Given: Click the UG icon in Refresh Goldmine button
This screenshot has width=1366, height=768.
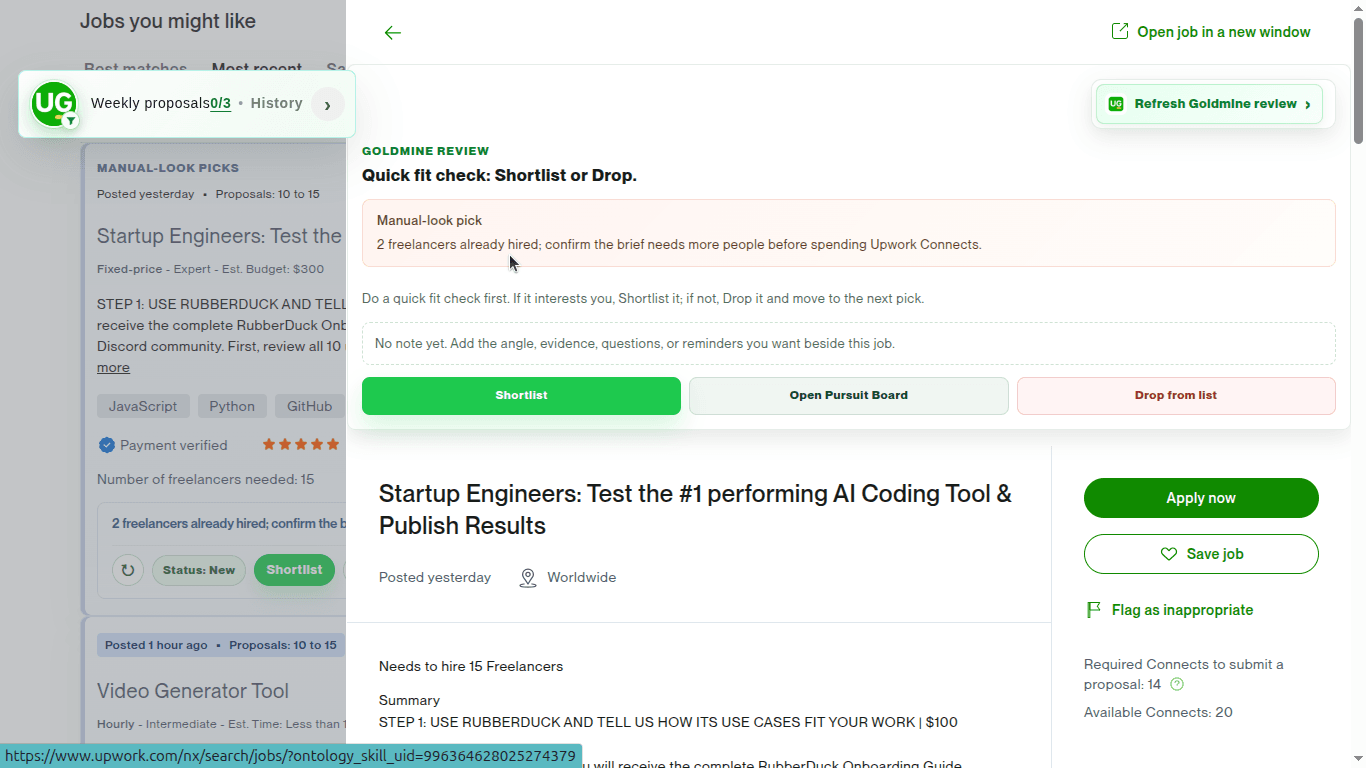Looking at the screenshot, I should click(x=1116, y=104).
